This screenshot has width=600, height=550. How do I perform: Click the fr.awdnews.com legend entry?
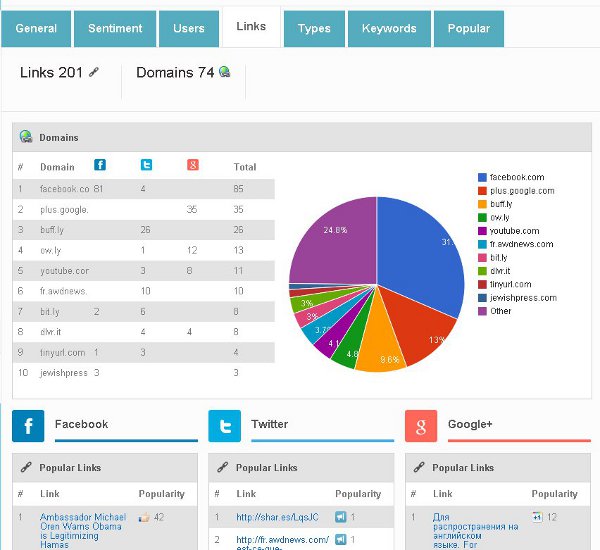(516, 244)
